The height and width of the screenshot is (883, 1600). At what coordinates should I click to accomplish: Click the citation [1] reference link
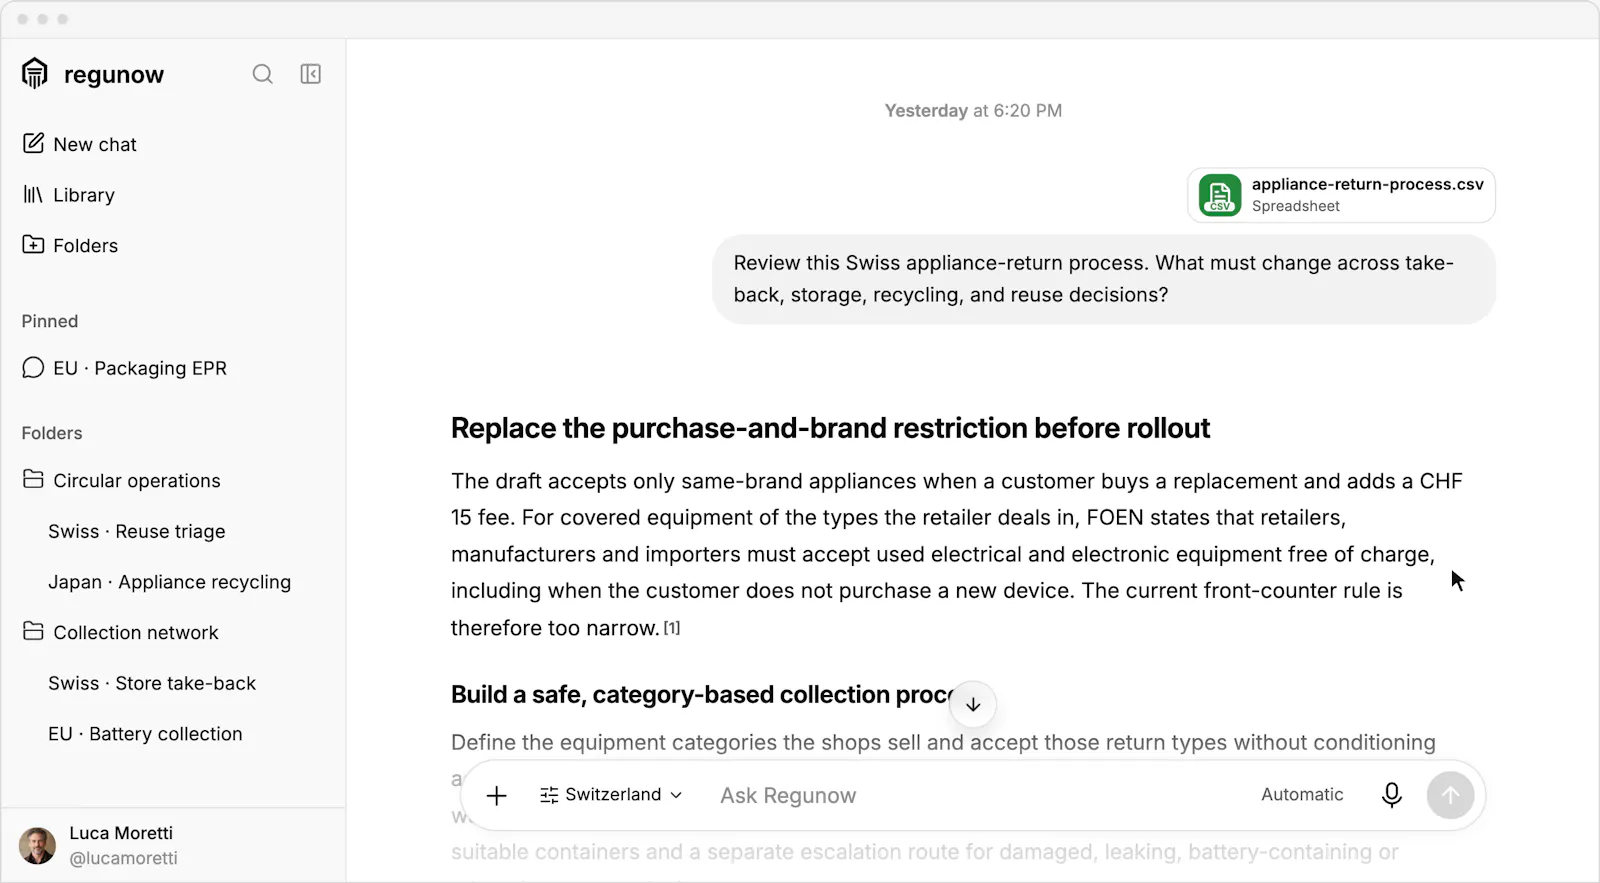(672, 628)
